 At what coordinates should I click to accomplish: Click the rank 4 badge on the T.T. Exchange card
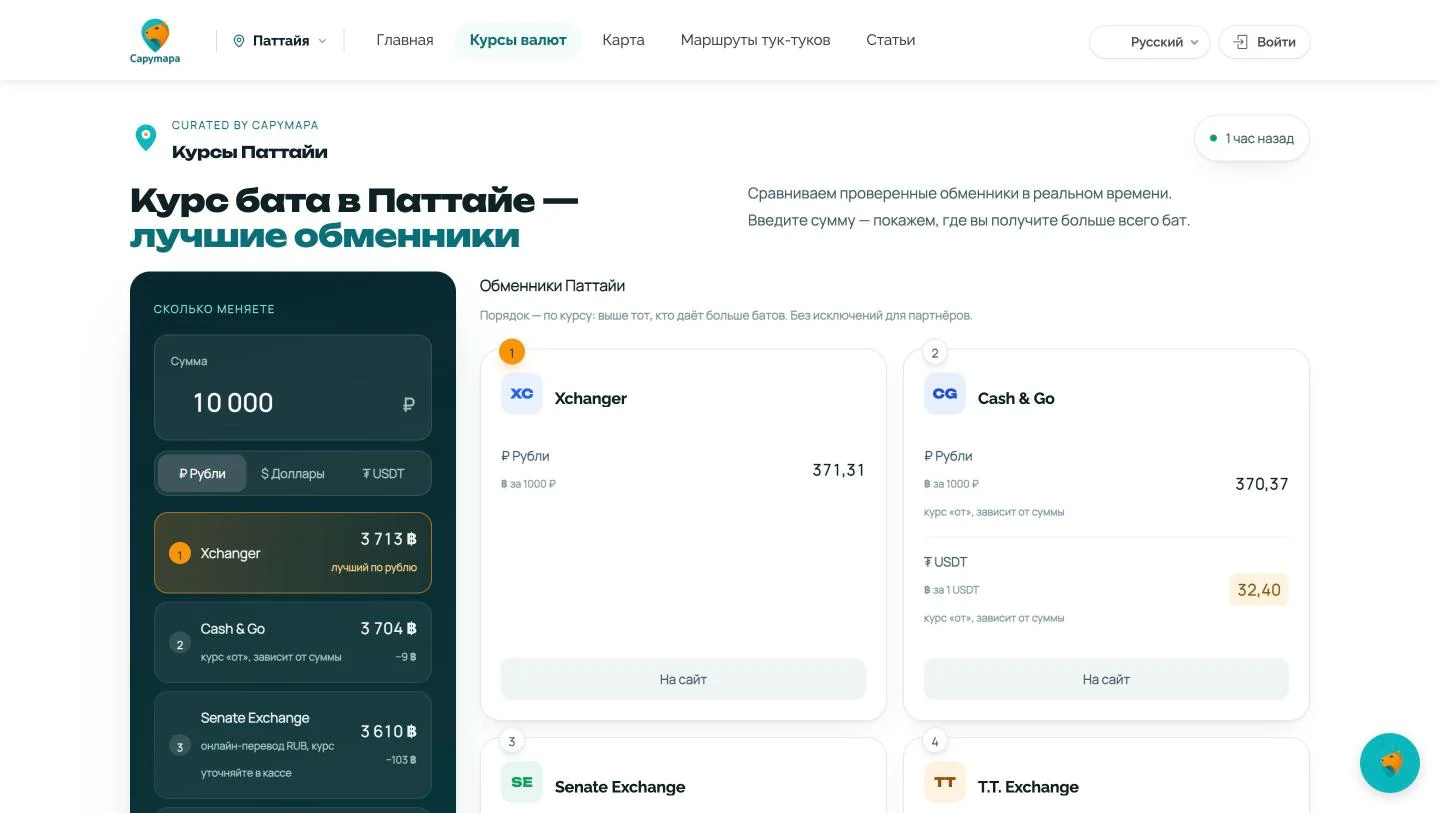pos(935,741)
